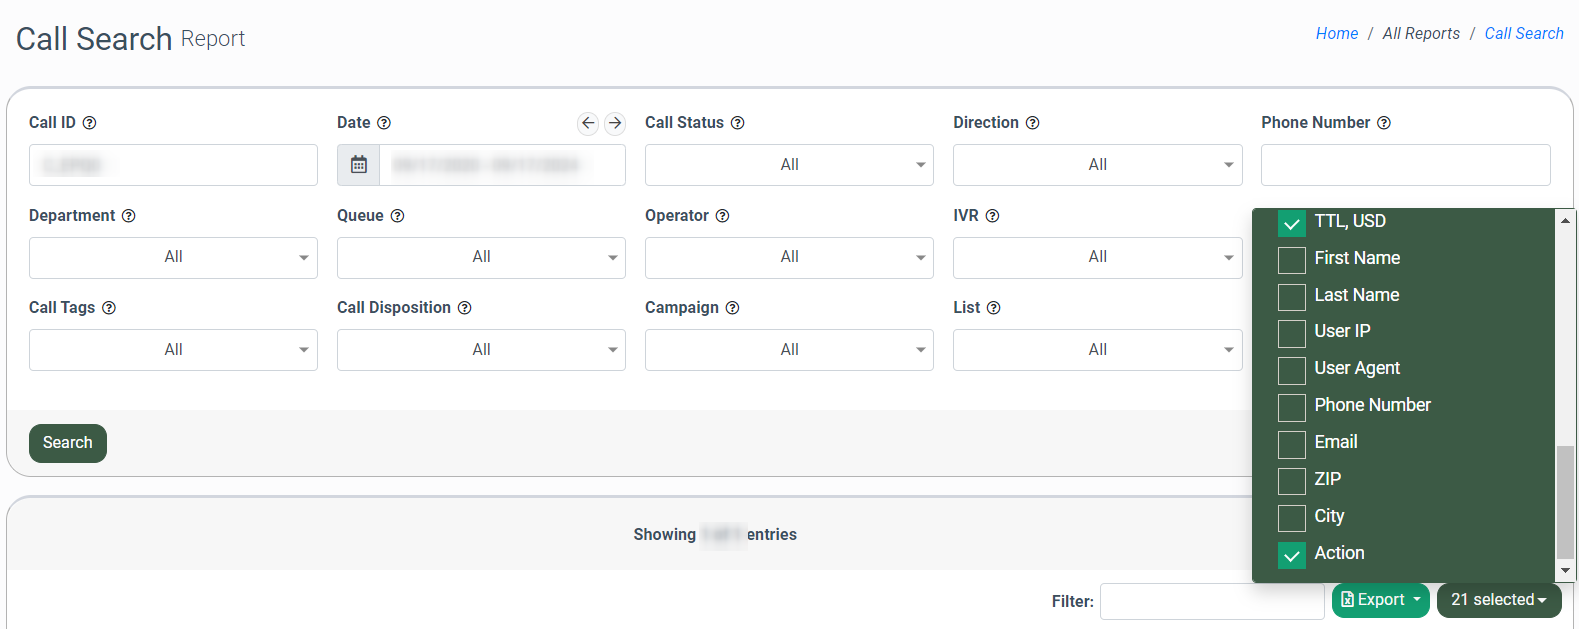Open the Home breadcrumb link
This screenshot has height=629, width=1579.
pos(1336,34)
